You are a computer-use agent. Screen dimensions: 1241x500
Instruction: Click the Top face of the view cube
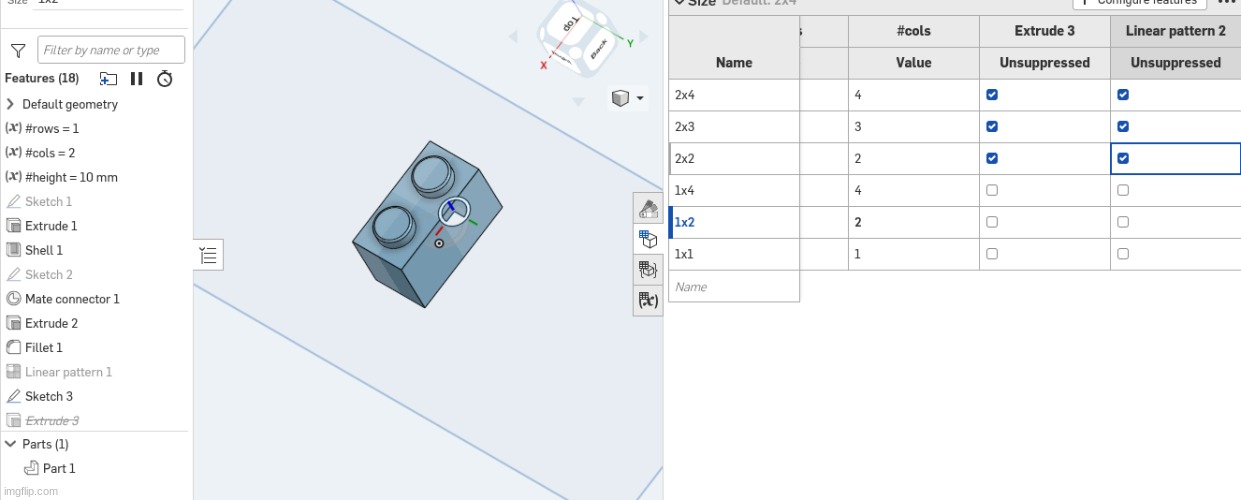click(571, 22)
